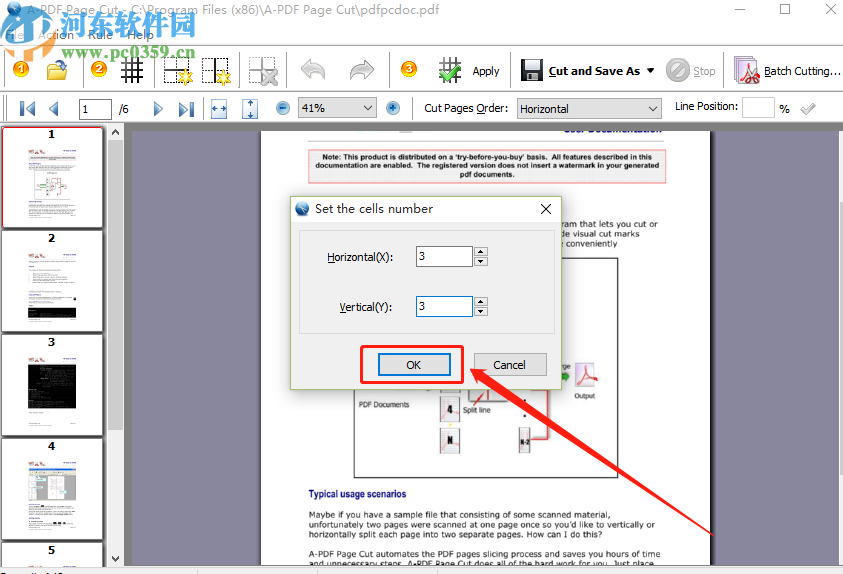Add a vertical cut line

(216, 70)
